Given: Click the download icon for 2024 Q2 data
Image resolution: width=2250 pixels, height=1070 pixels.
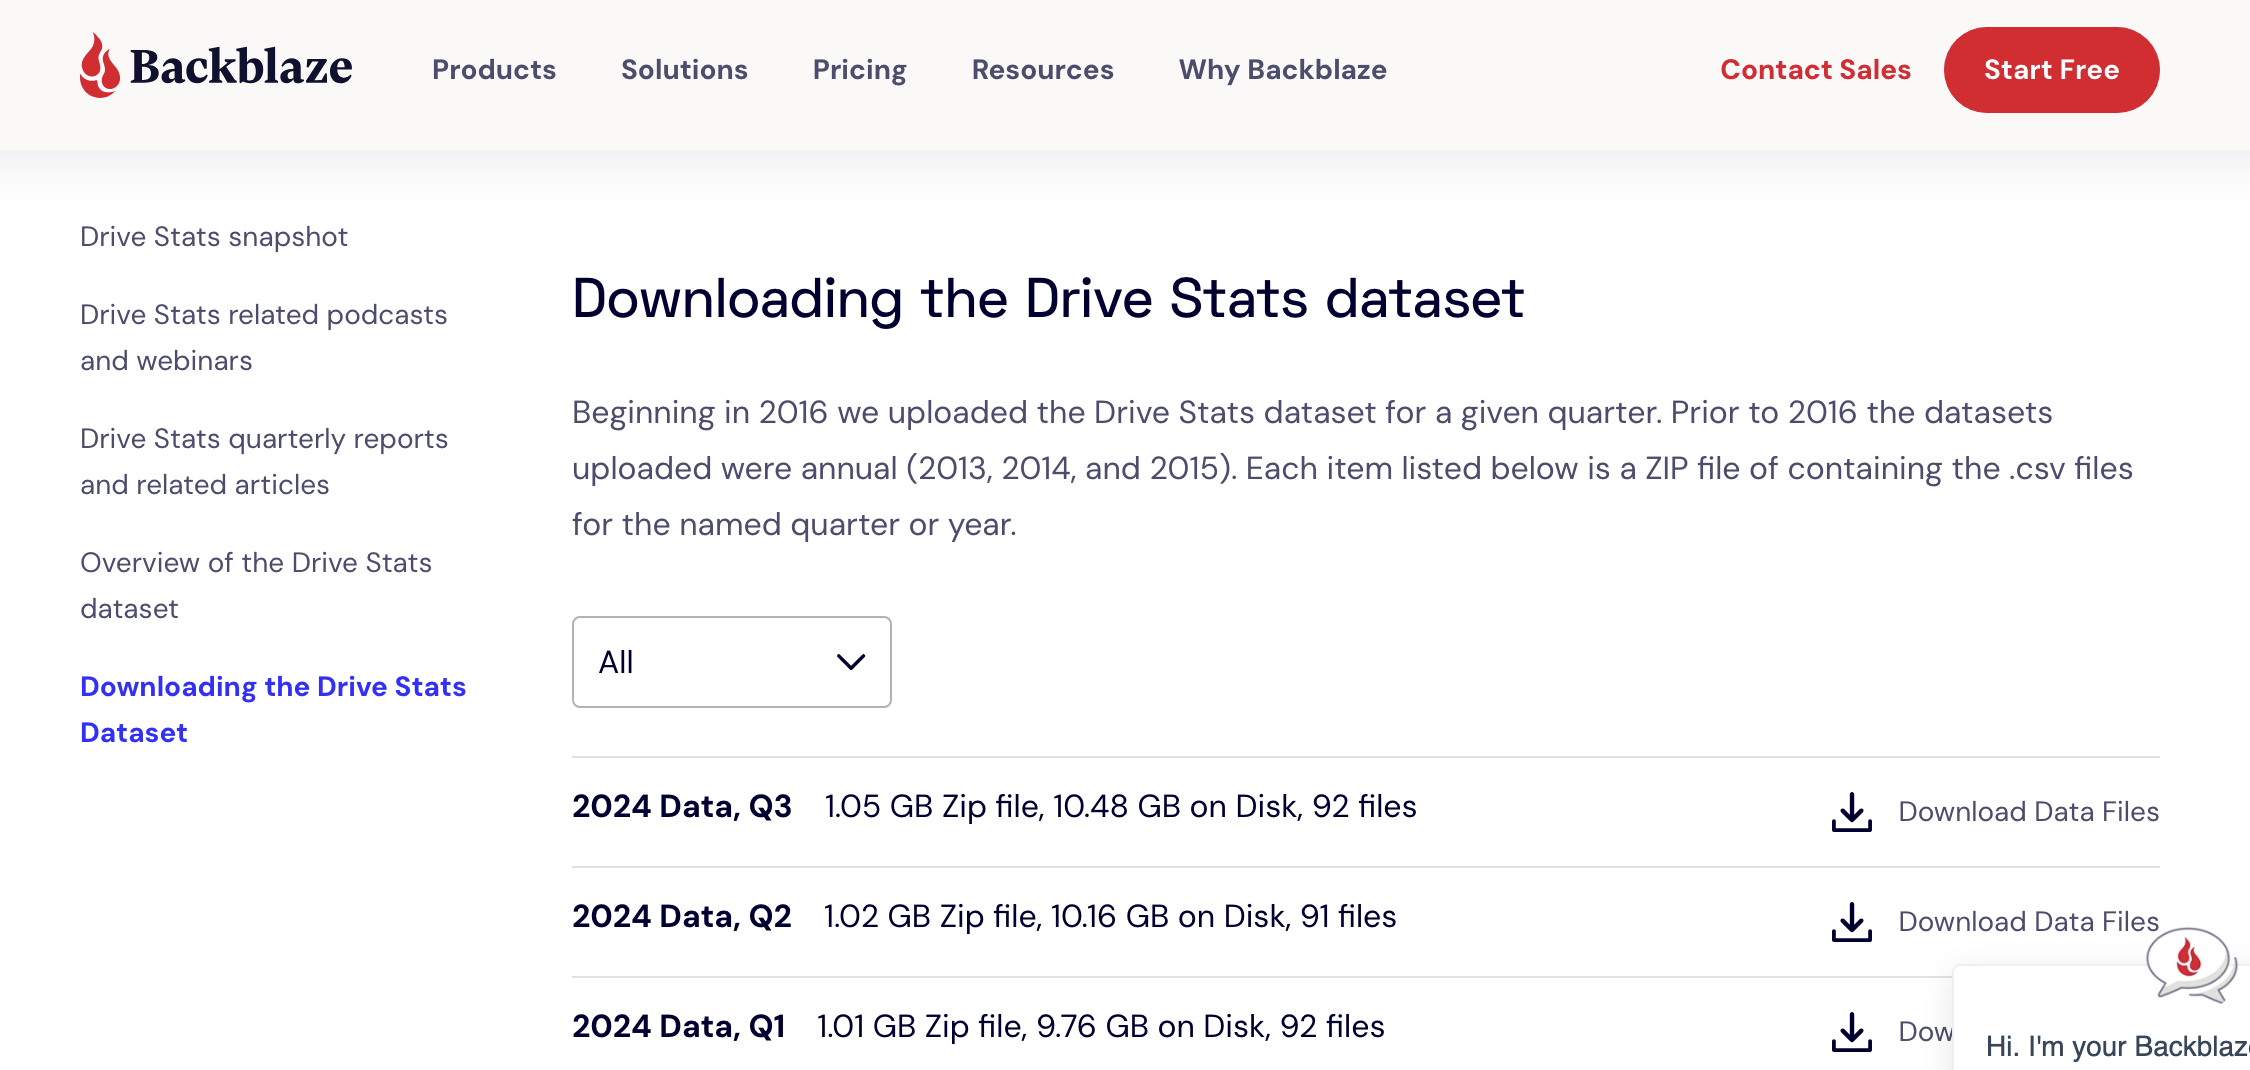Looking at the screenshot, I should click(x=1852, y=922).
